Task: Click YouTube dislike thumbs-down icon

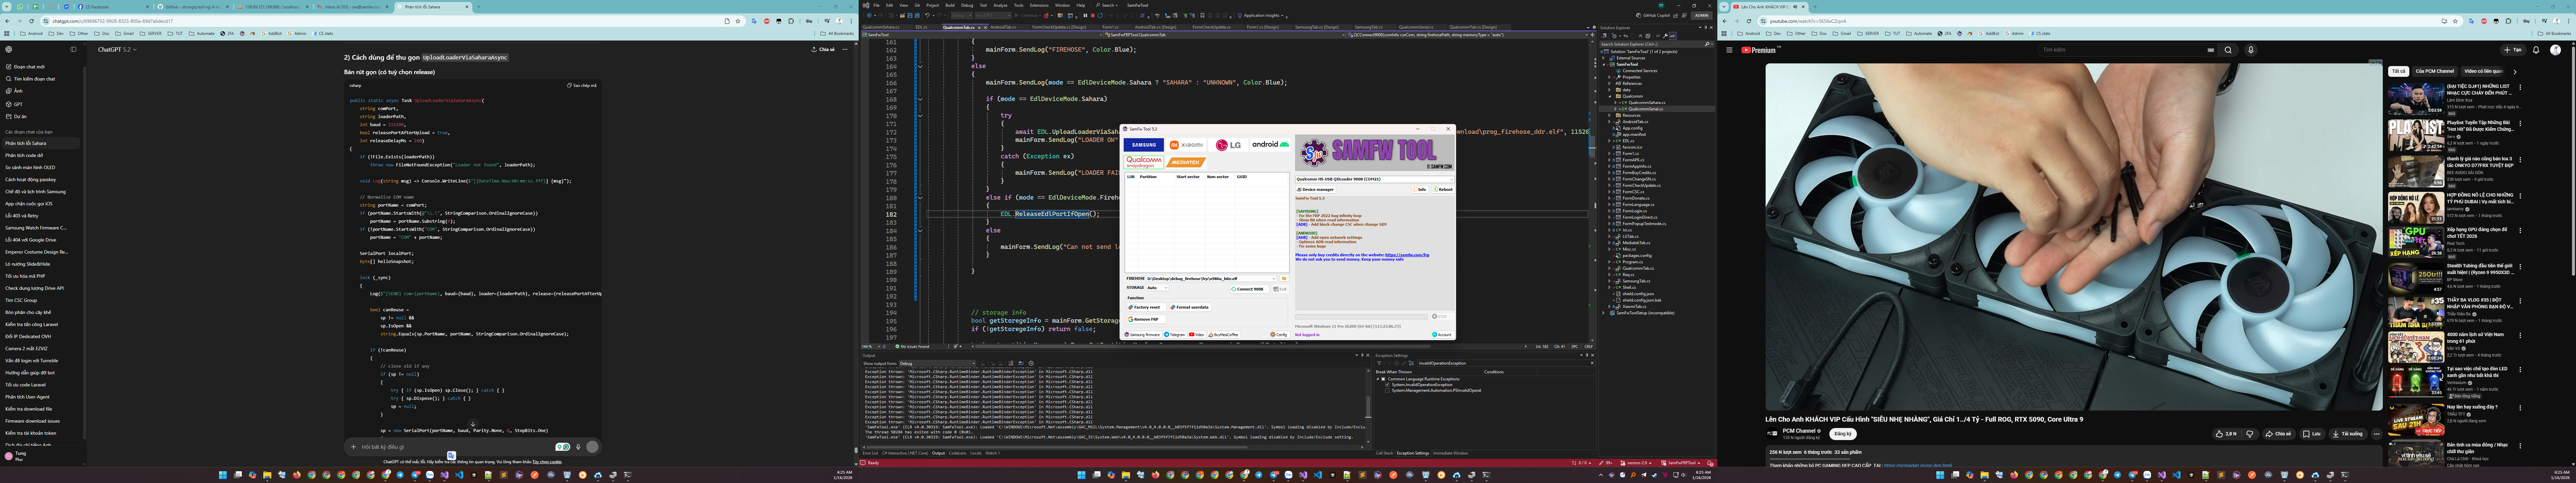Action: pos(2250,434)
